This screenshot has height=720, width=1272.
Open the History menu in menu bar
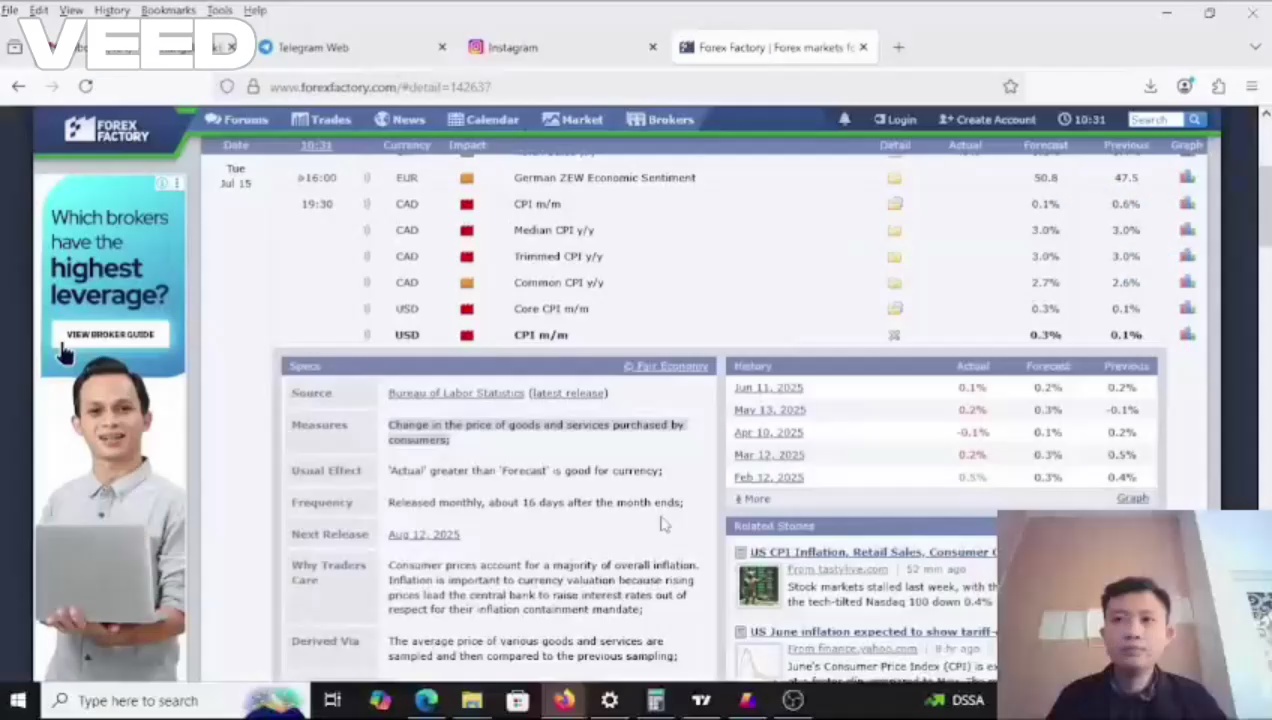pyautogui.click(x=112, y=10)
